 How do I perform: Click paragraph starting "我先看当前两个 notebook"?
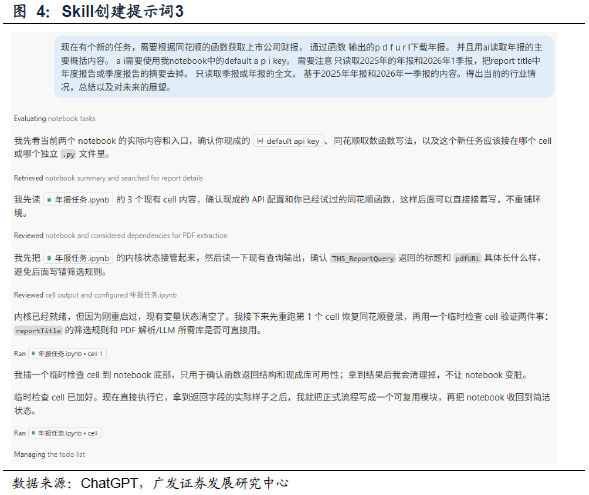coord(282,148)
